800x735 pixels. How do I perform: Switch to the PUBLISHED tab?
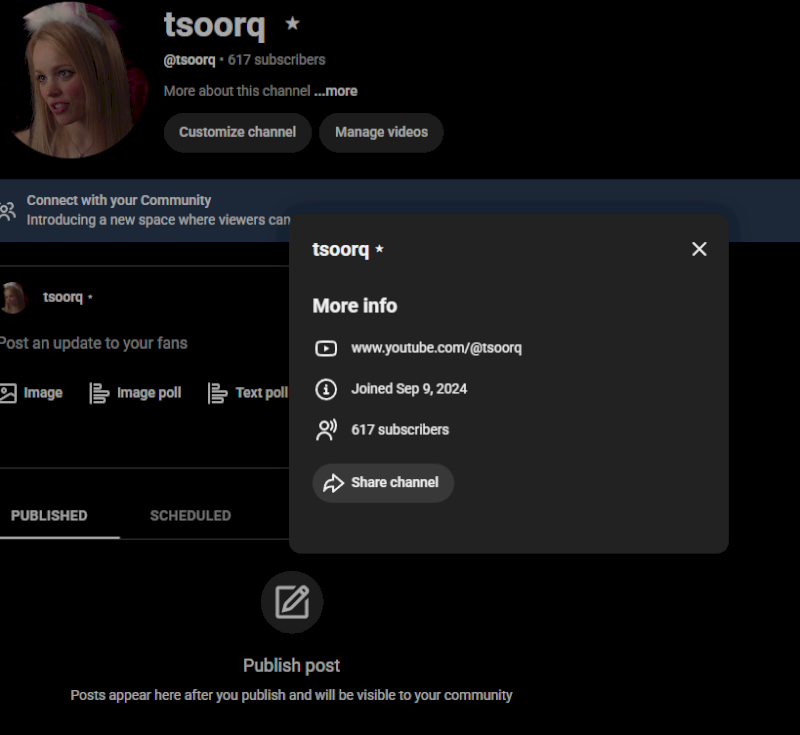pos(49,516)
